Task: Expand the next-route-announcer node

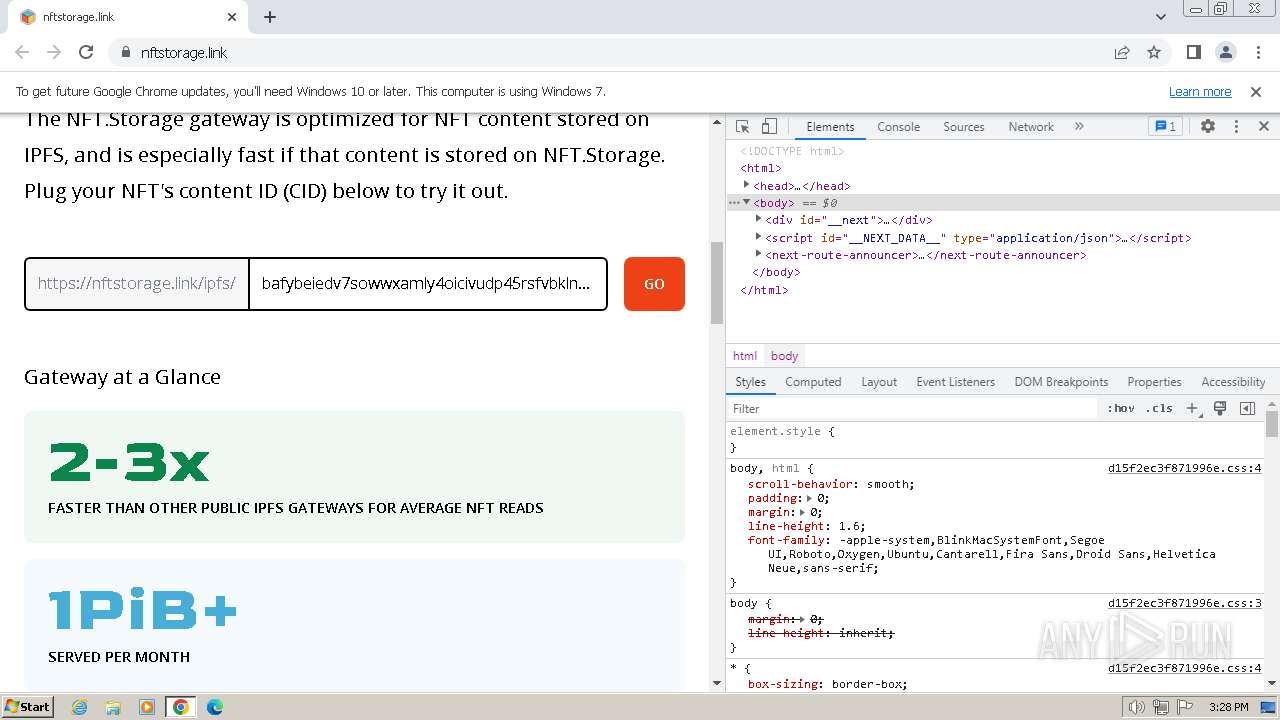Action: click(x=758, y=255)
